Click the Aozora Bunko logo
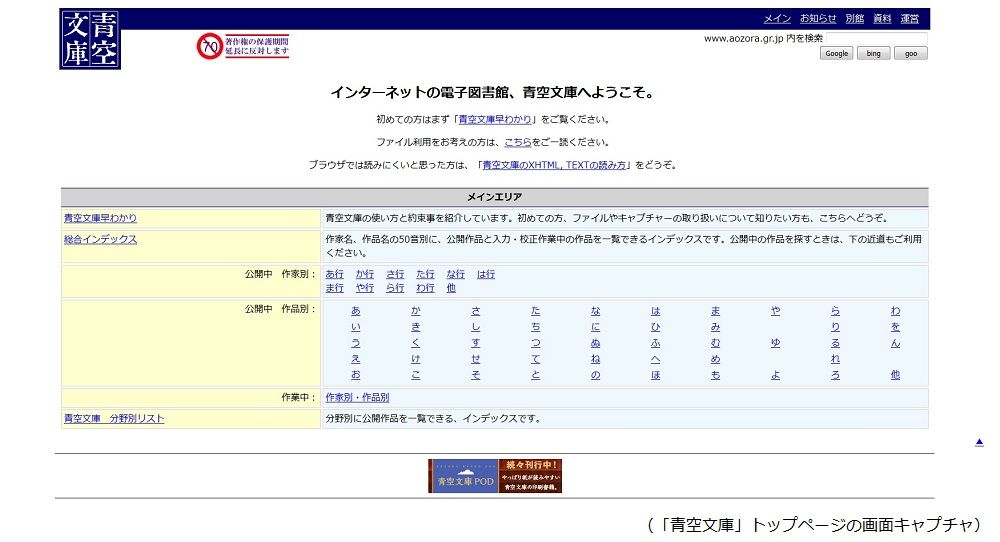1000x542 pixels. (x=90, y=39)
